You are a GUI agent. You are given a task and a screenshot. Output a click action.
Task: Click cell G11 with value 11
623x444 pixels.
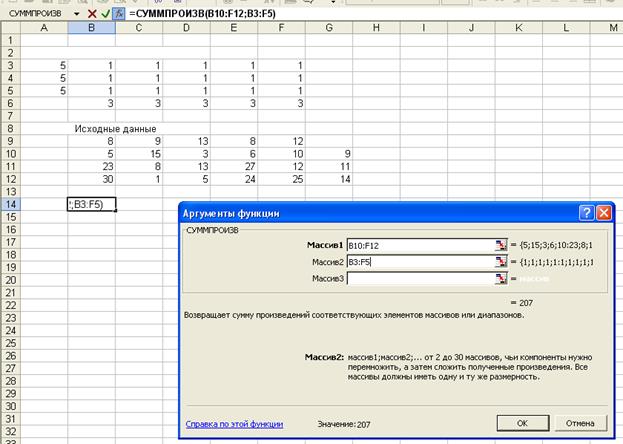tap(329, 167)
